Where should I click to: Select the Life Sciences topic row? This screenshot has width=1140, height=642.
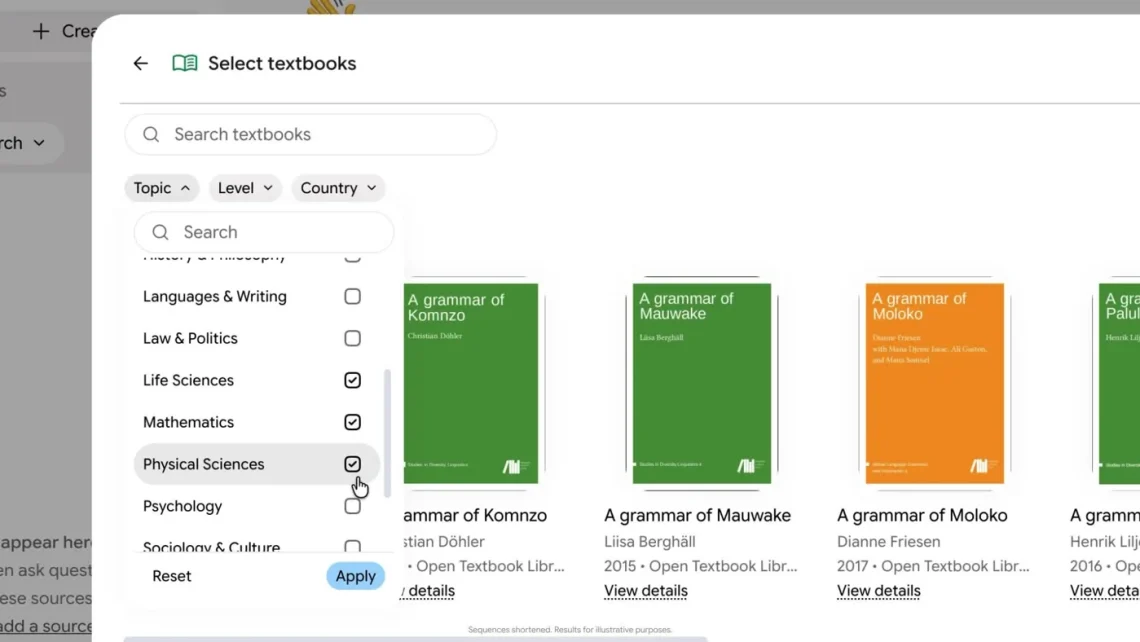256,380
